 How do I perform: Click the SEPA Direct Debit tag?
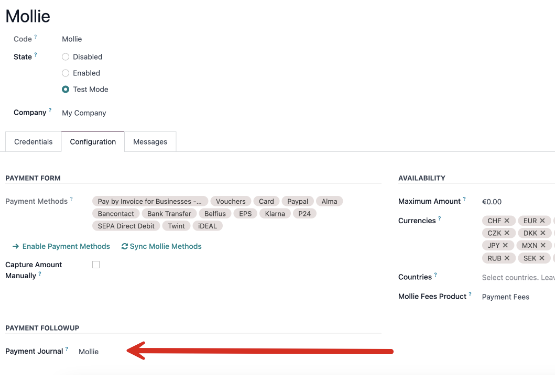tap(126, 226)
